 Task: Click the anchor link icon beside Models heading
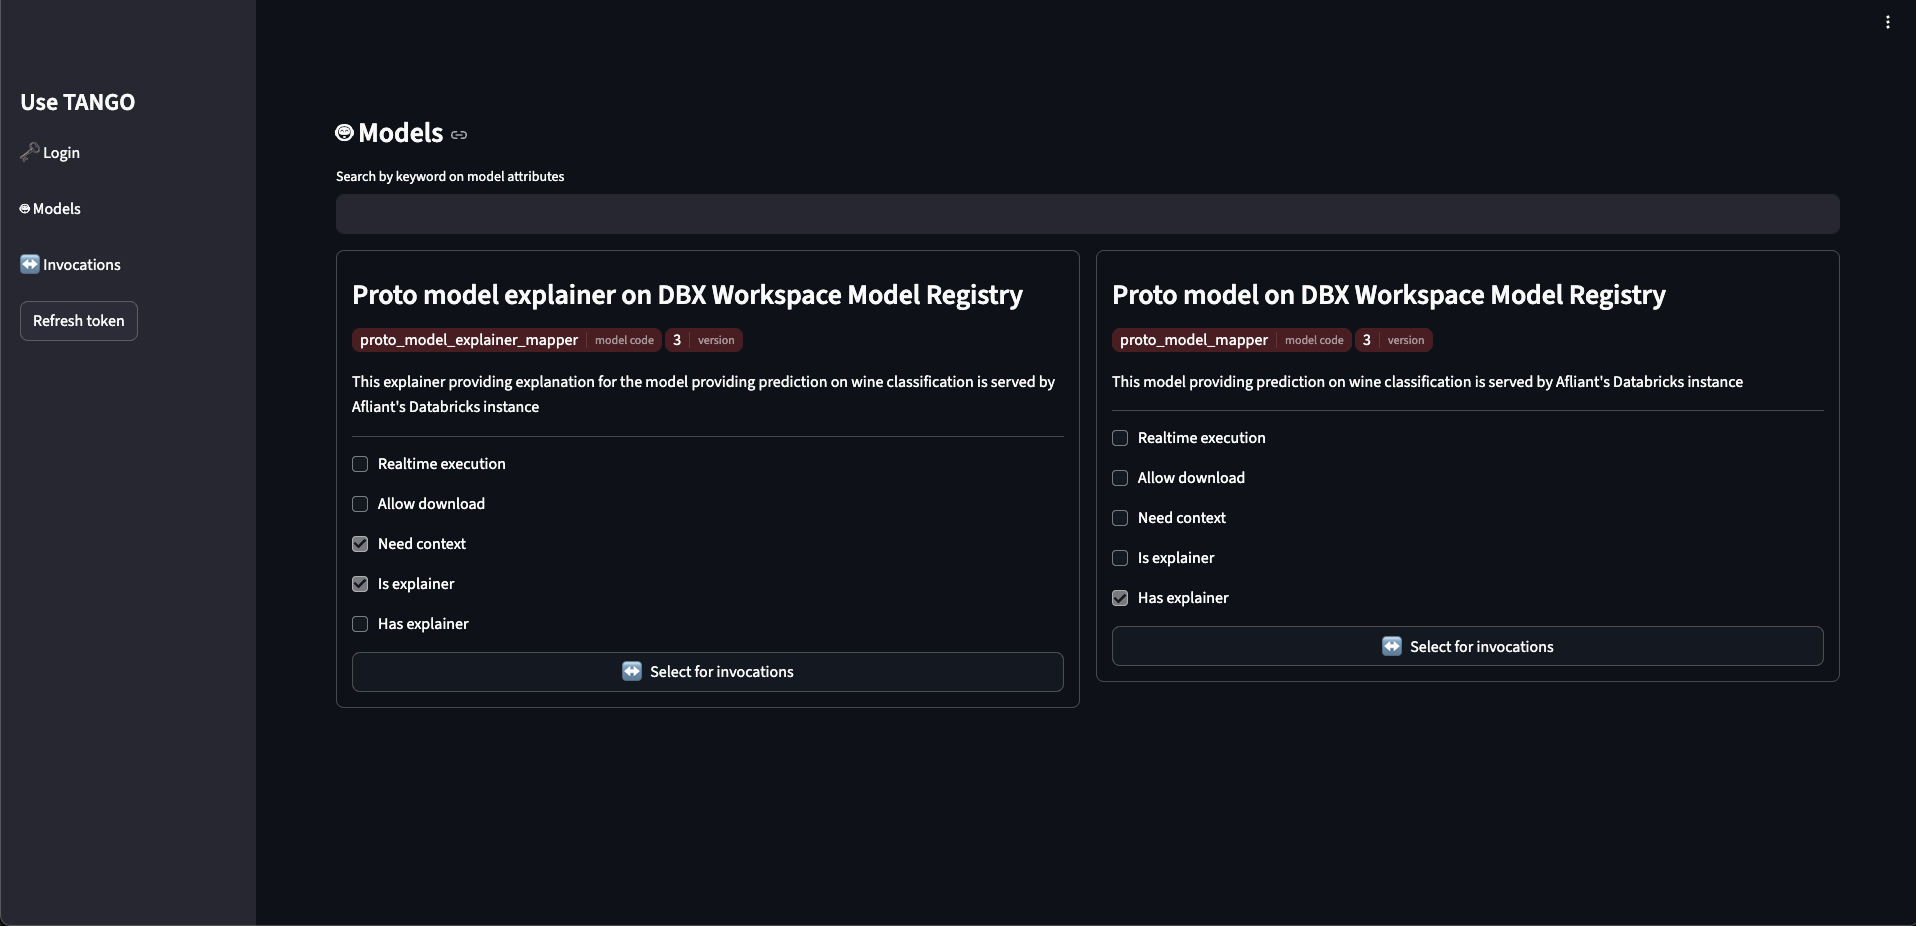[x=459, y=135]
